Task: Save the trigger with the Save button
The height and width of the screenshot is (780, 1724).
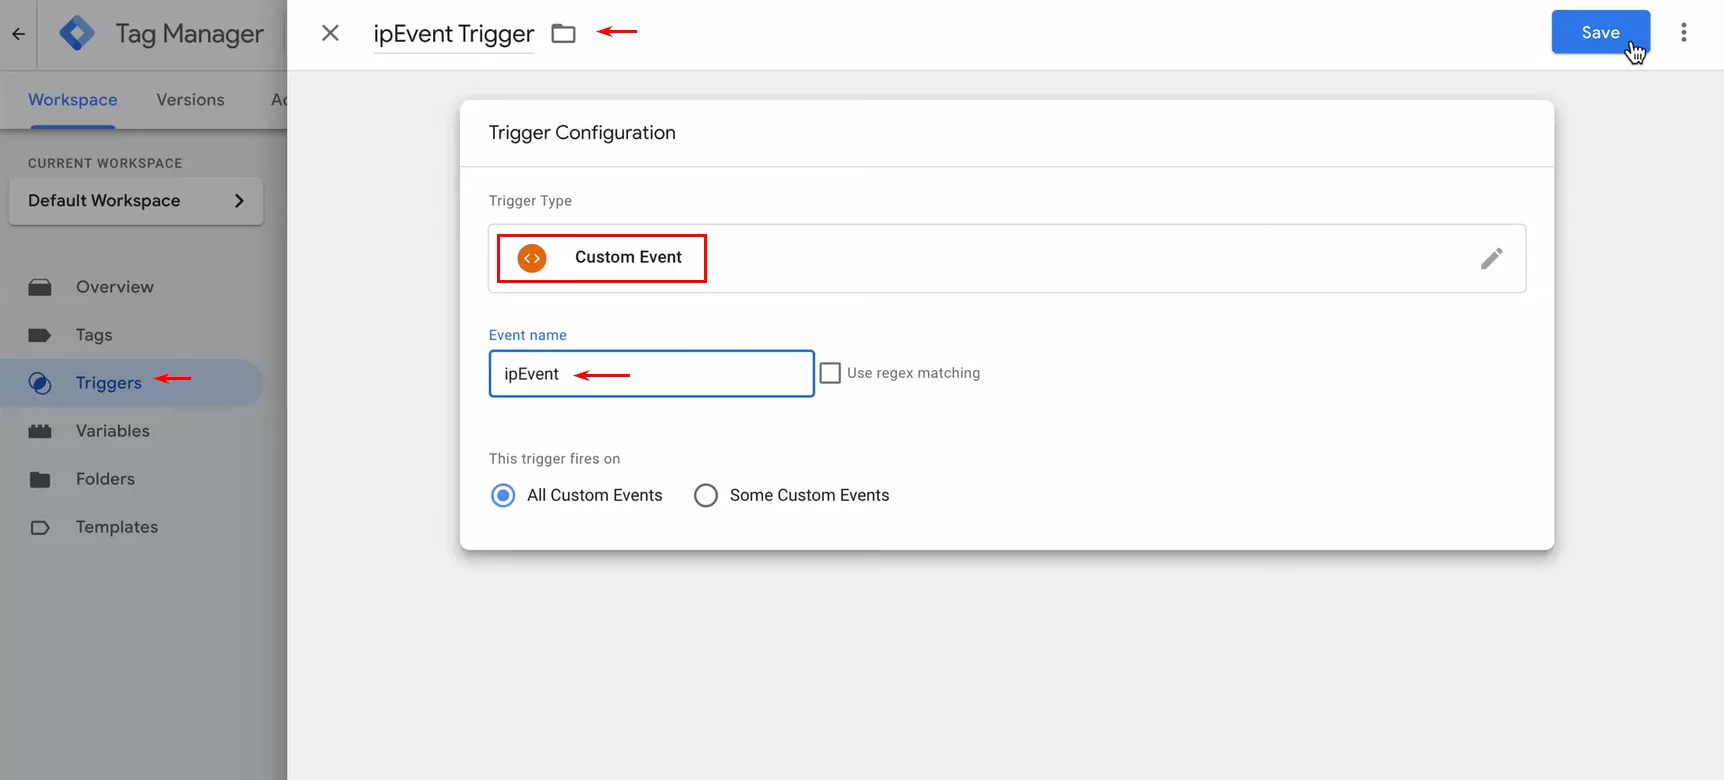Action: 1600,32
